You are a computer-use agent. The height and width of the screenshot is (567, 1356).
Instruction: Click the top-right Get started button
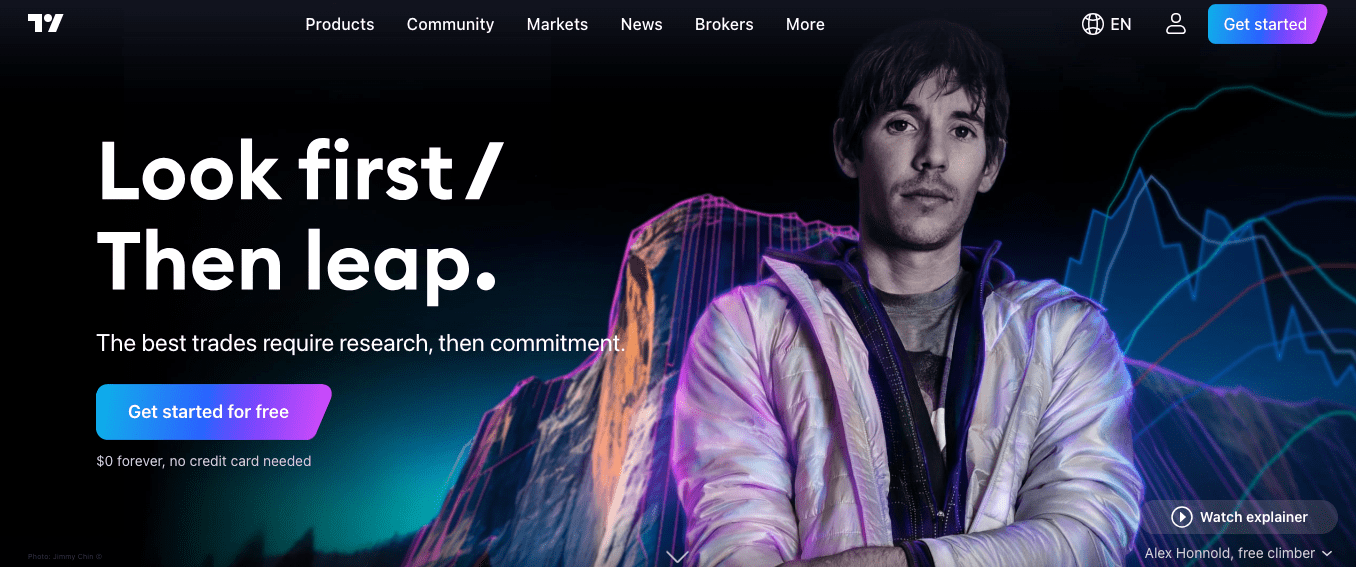point(1266,24)
